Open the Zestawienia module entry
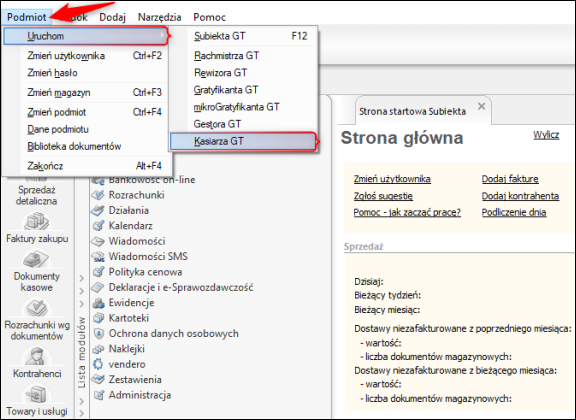The width and height of the screenshot is (576, 420). click(x=135, y=380)
